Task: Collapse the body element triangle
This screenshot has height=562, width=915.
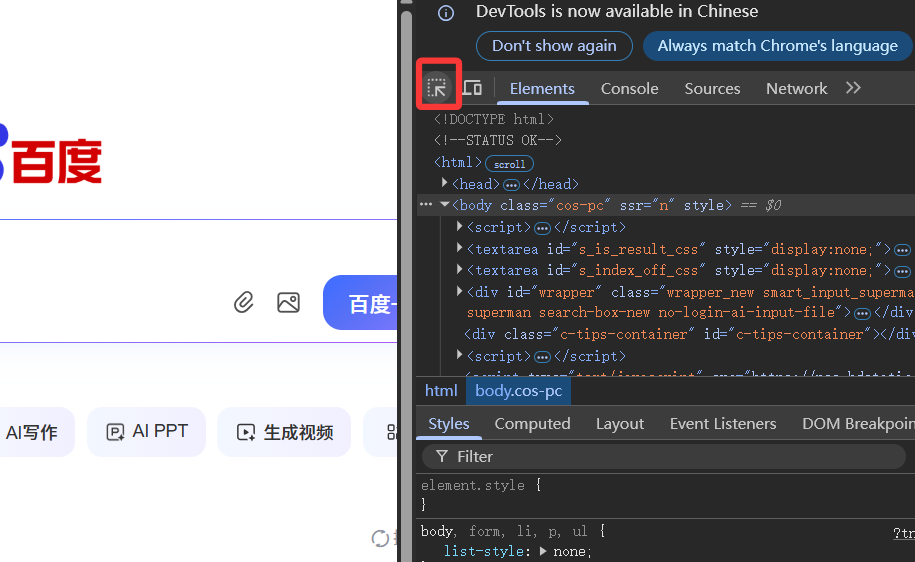Action: coord(445,205)
